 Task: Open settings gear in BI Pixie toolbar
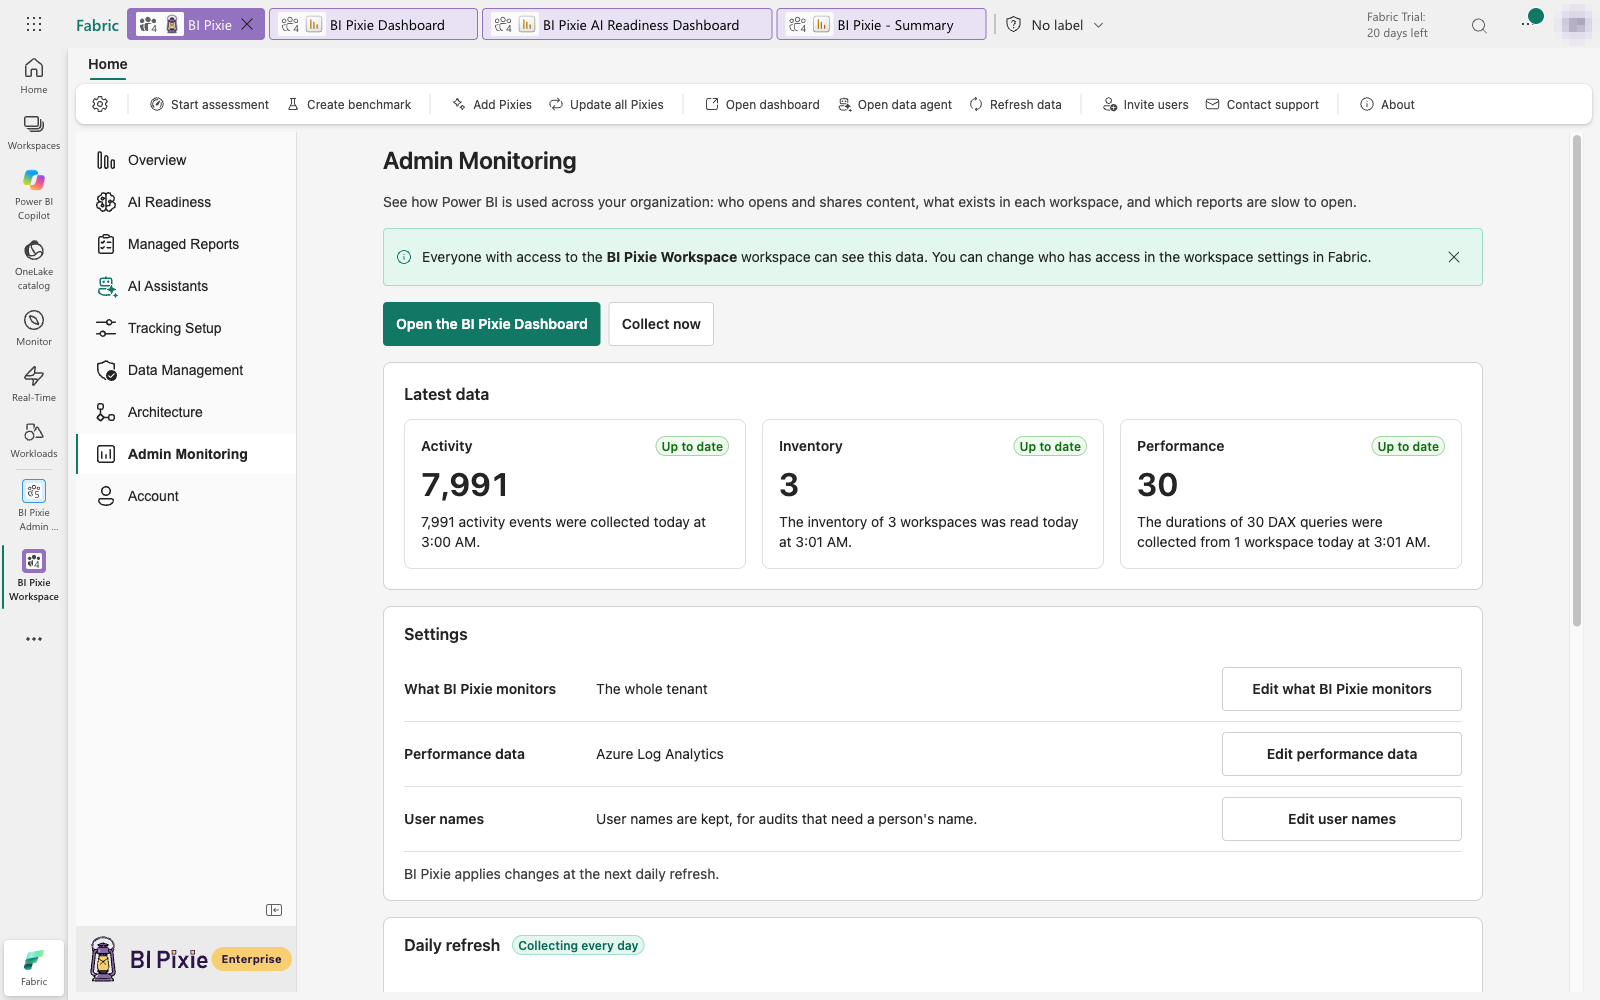[100, 104]
